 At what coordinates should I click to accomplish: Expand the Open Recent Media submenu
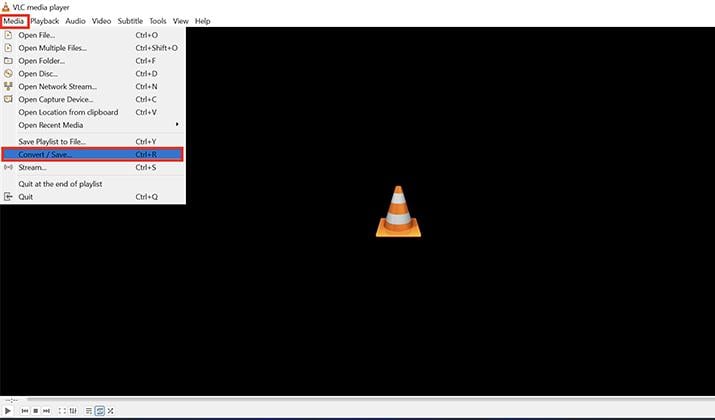[93, 124]
